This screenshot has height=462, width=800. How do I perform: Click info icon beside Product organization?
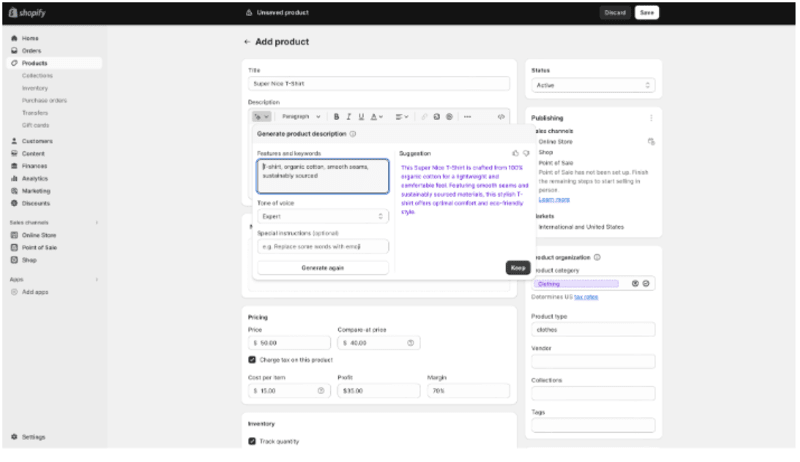[x=597, y=258]
